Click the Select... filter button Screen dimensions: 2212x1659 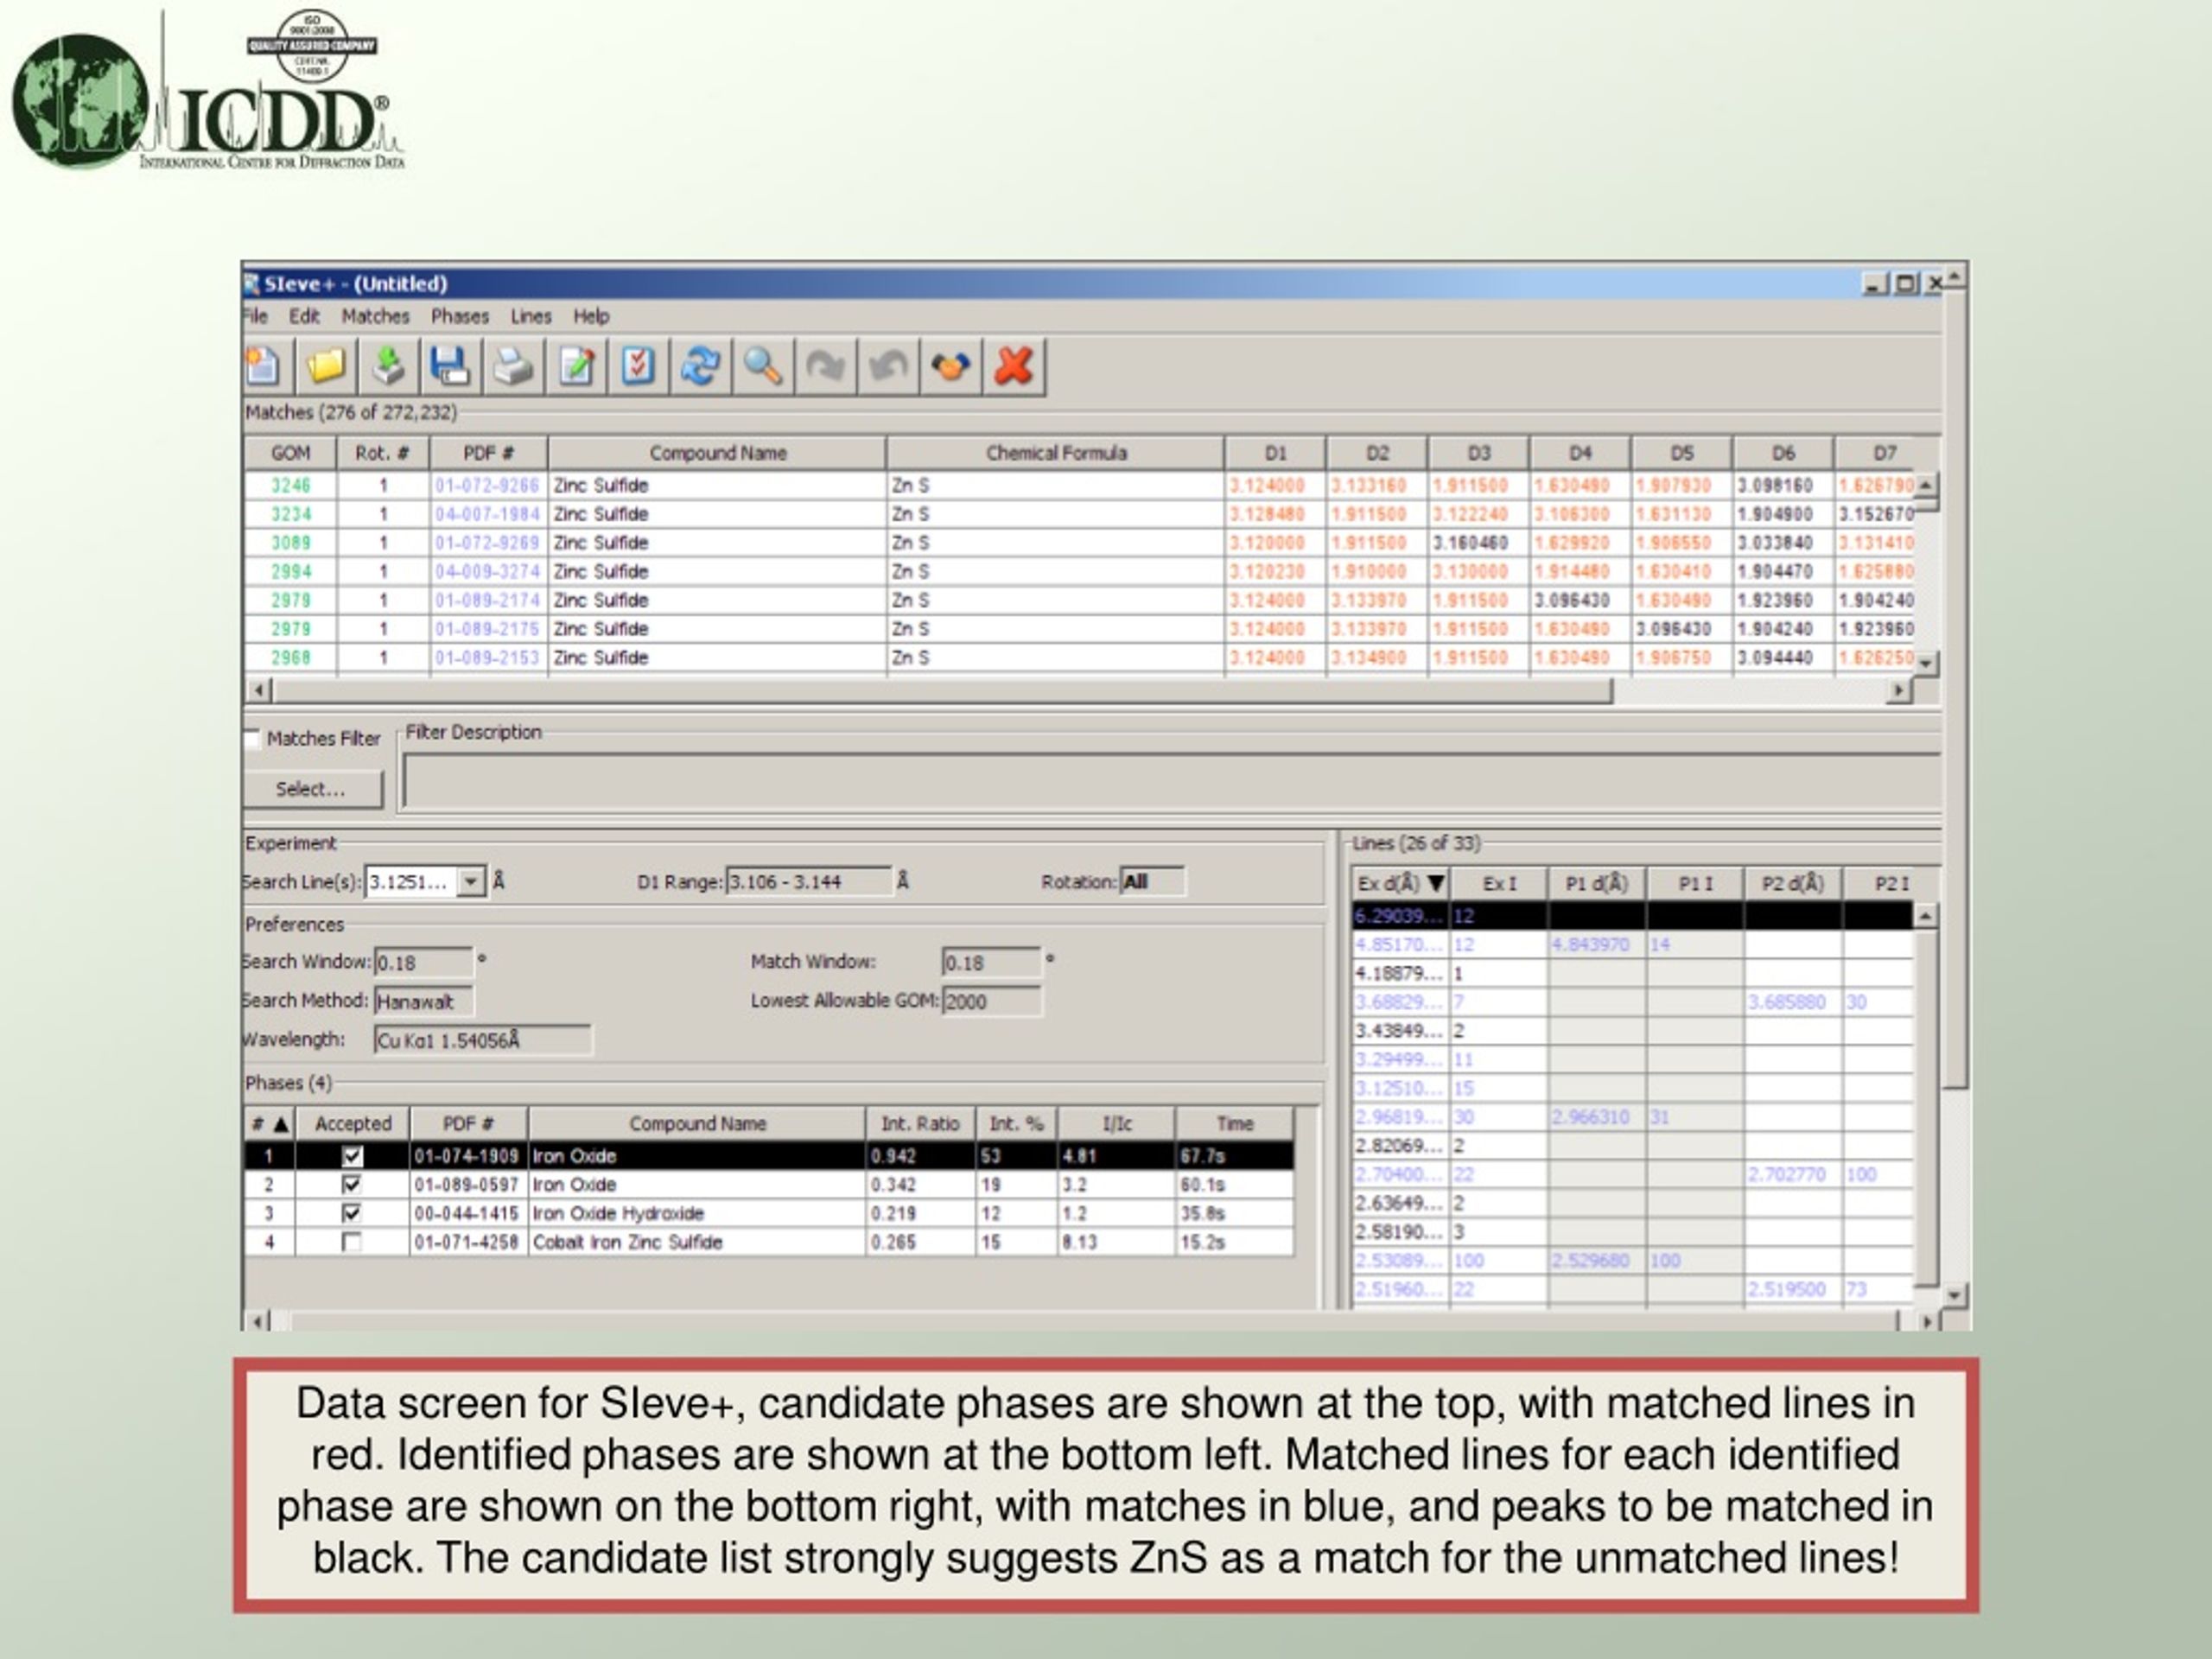313,789
